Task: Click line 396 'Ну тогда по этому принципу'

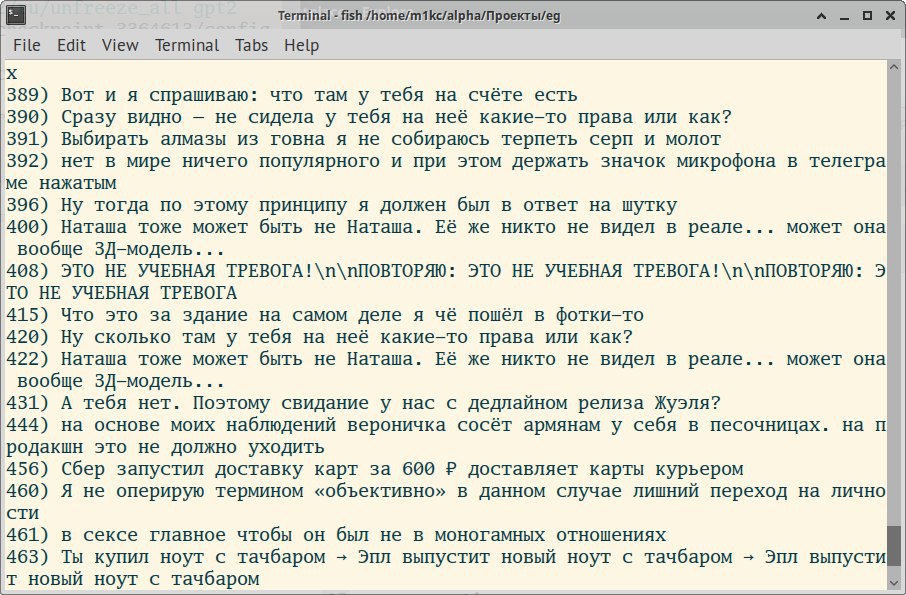Action: 341,204
